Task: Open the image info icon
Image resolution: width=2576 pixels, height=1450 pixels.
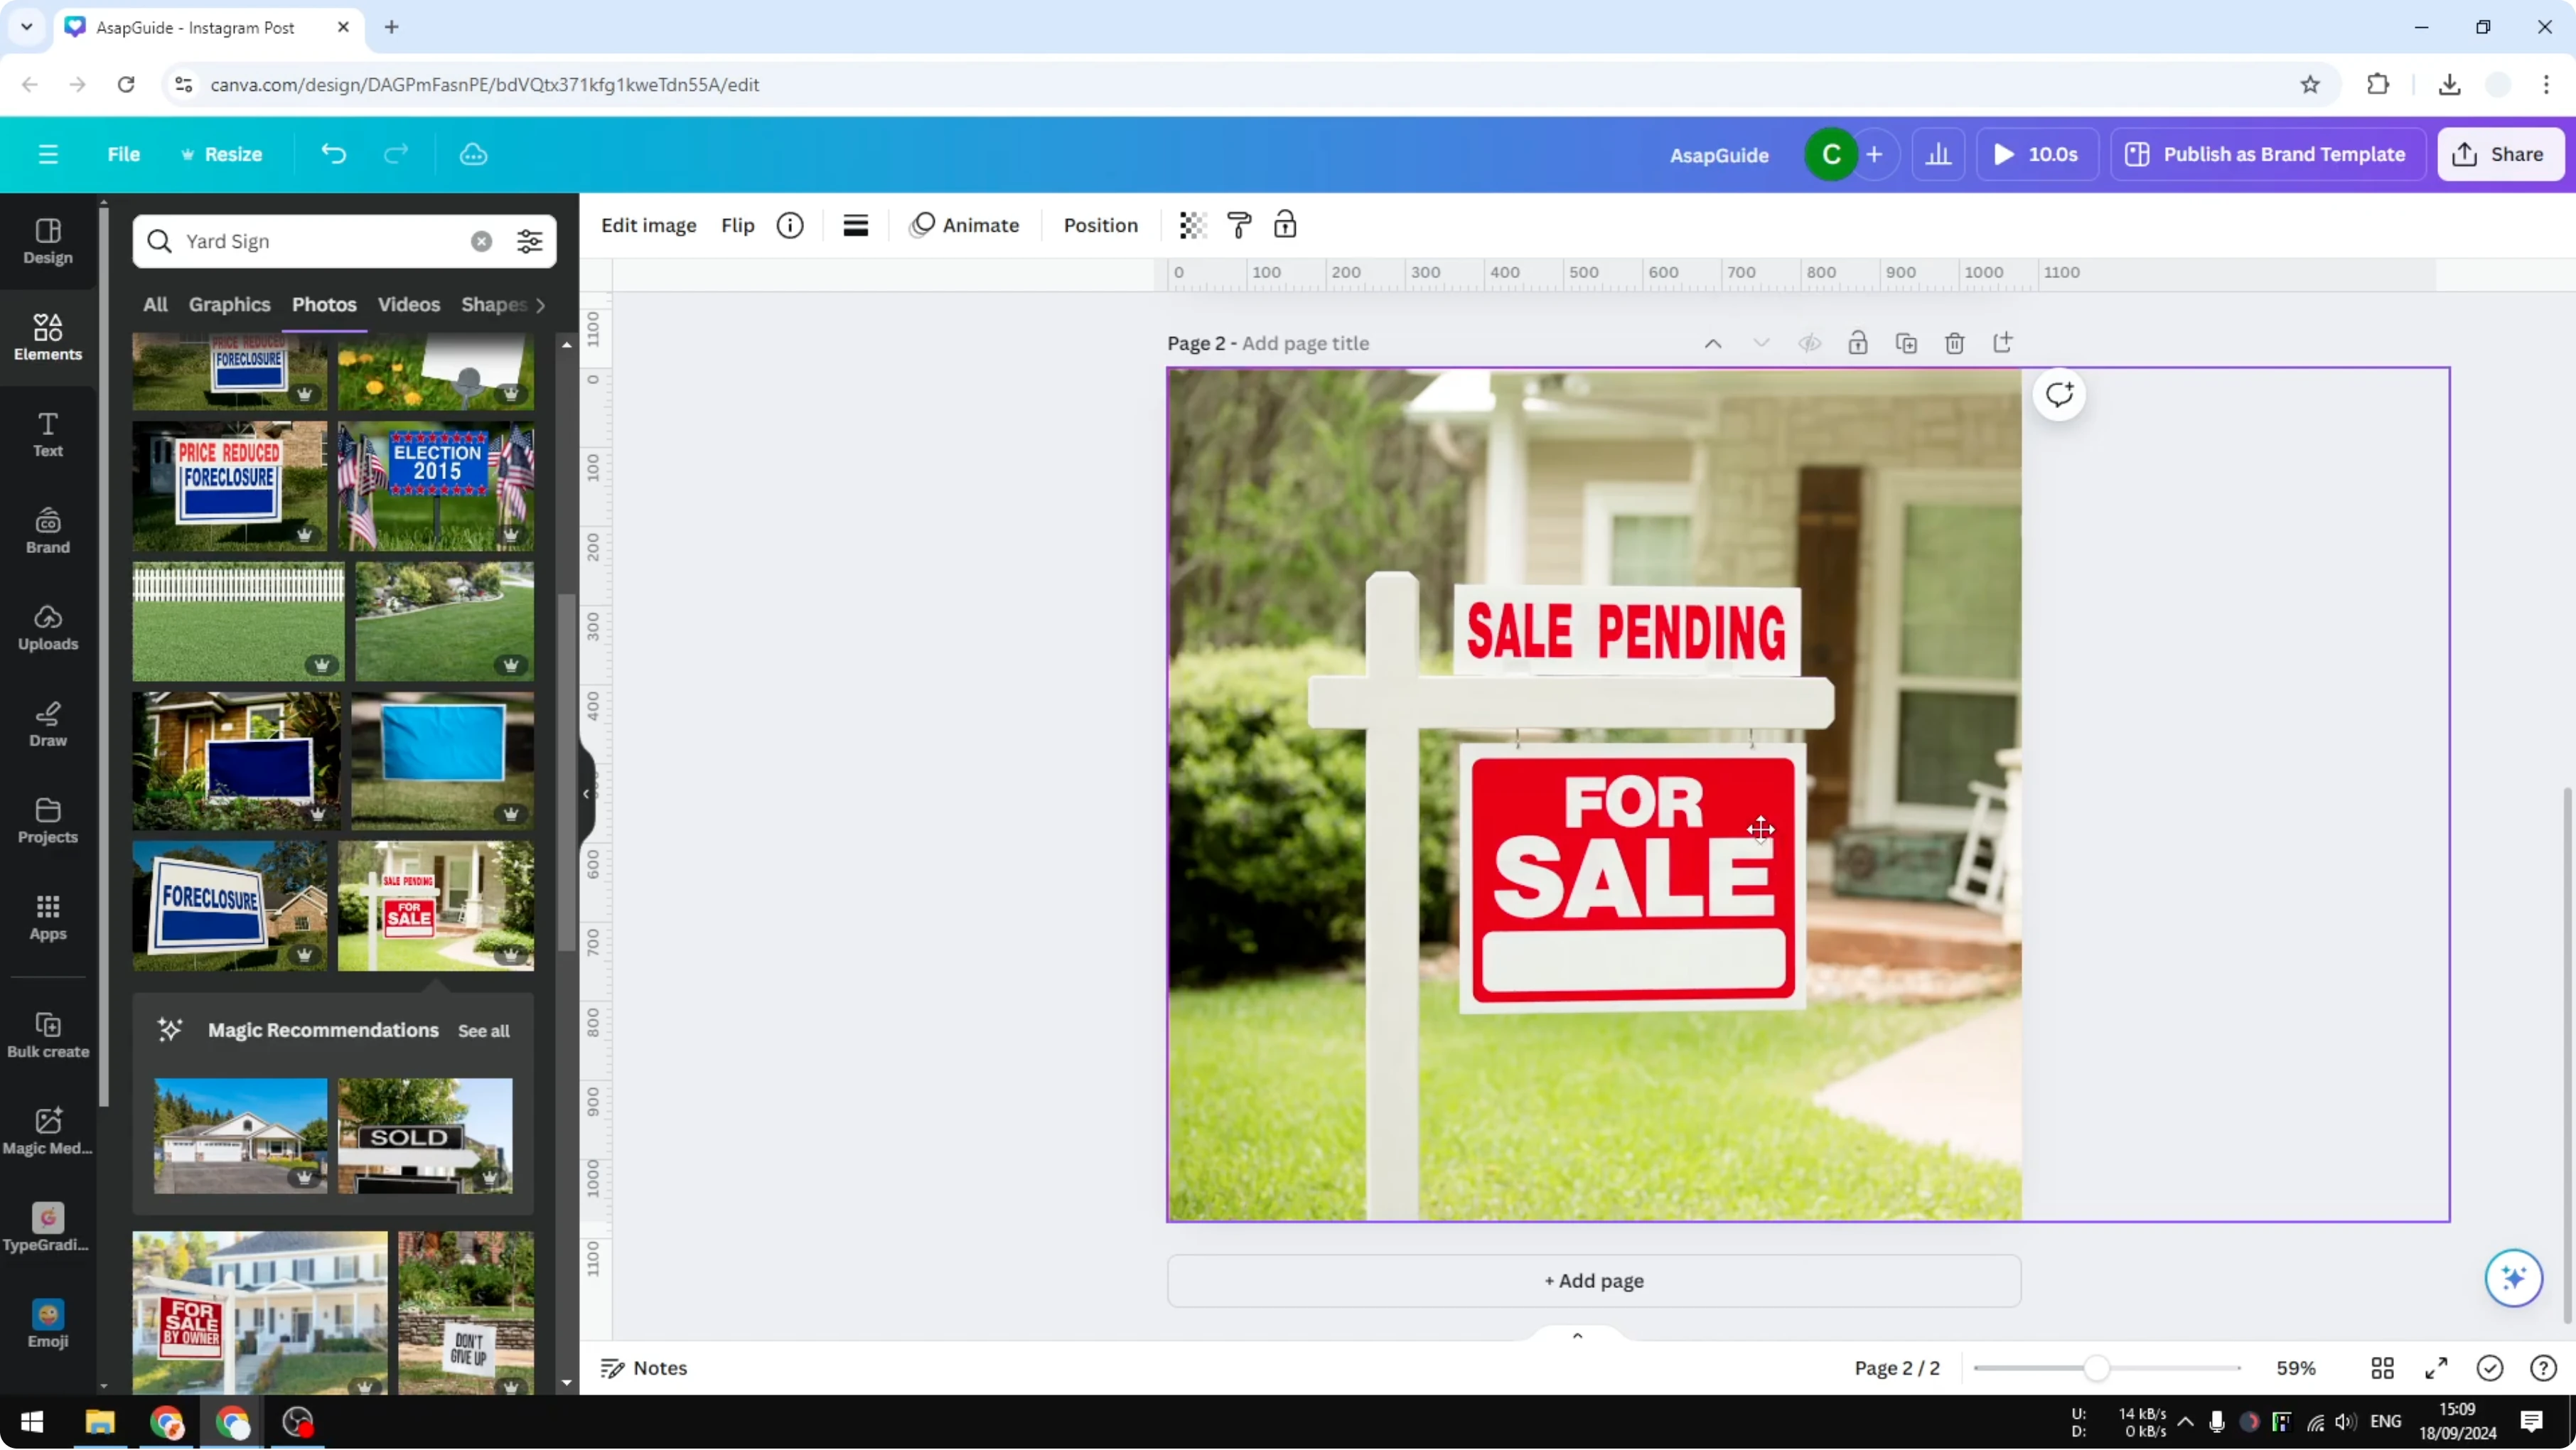Action: tap(790, 225)
